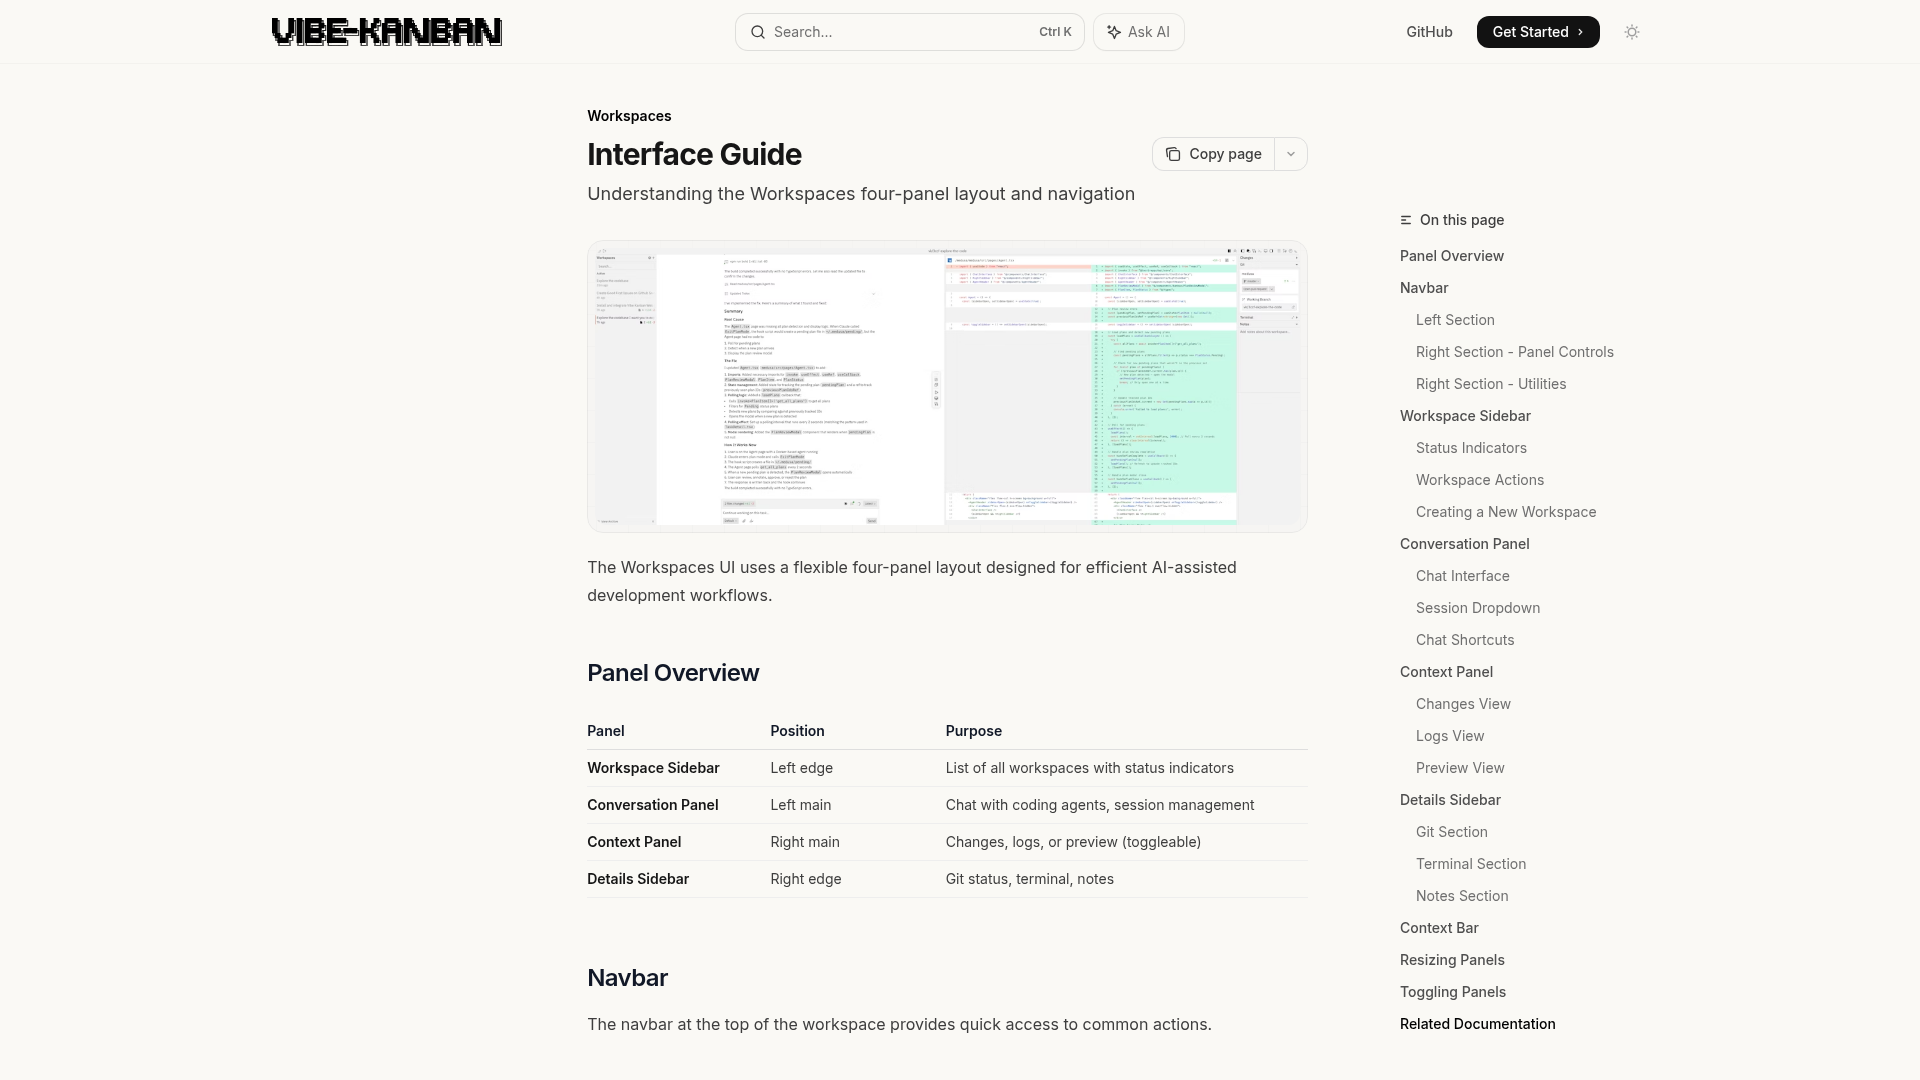This screenshot has height=1080, width=1920.
Task: Jump to Details Sidebar outline entry
Action: tap(1450, 800)
